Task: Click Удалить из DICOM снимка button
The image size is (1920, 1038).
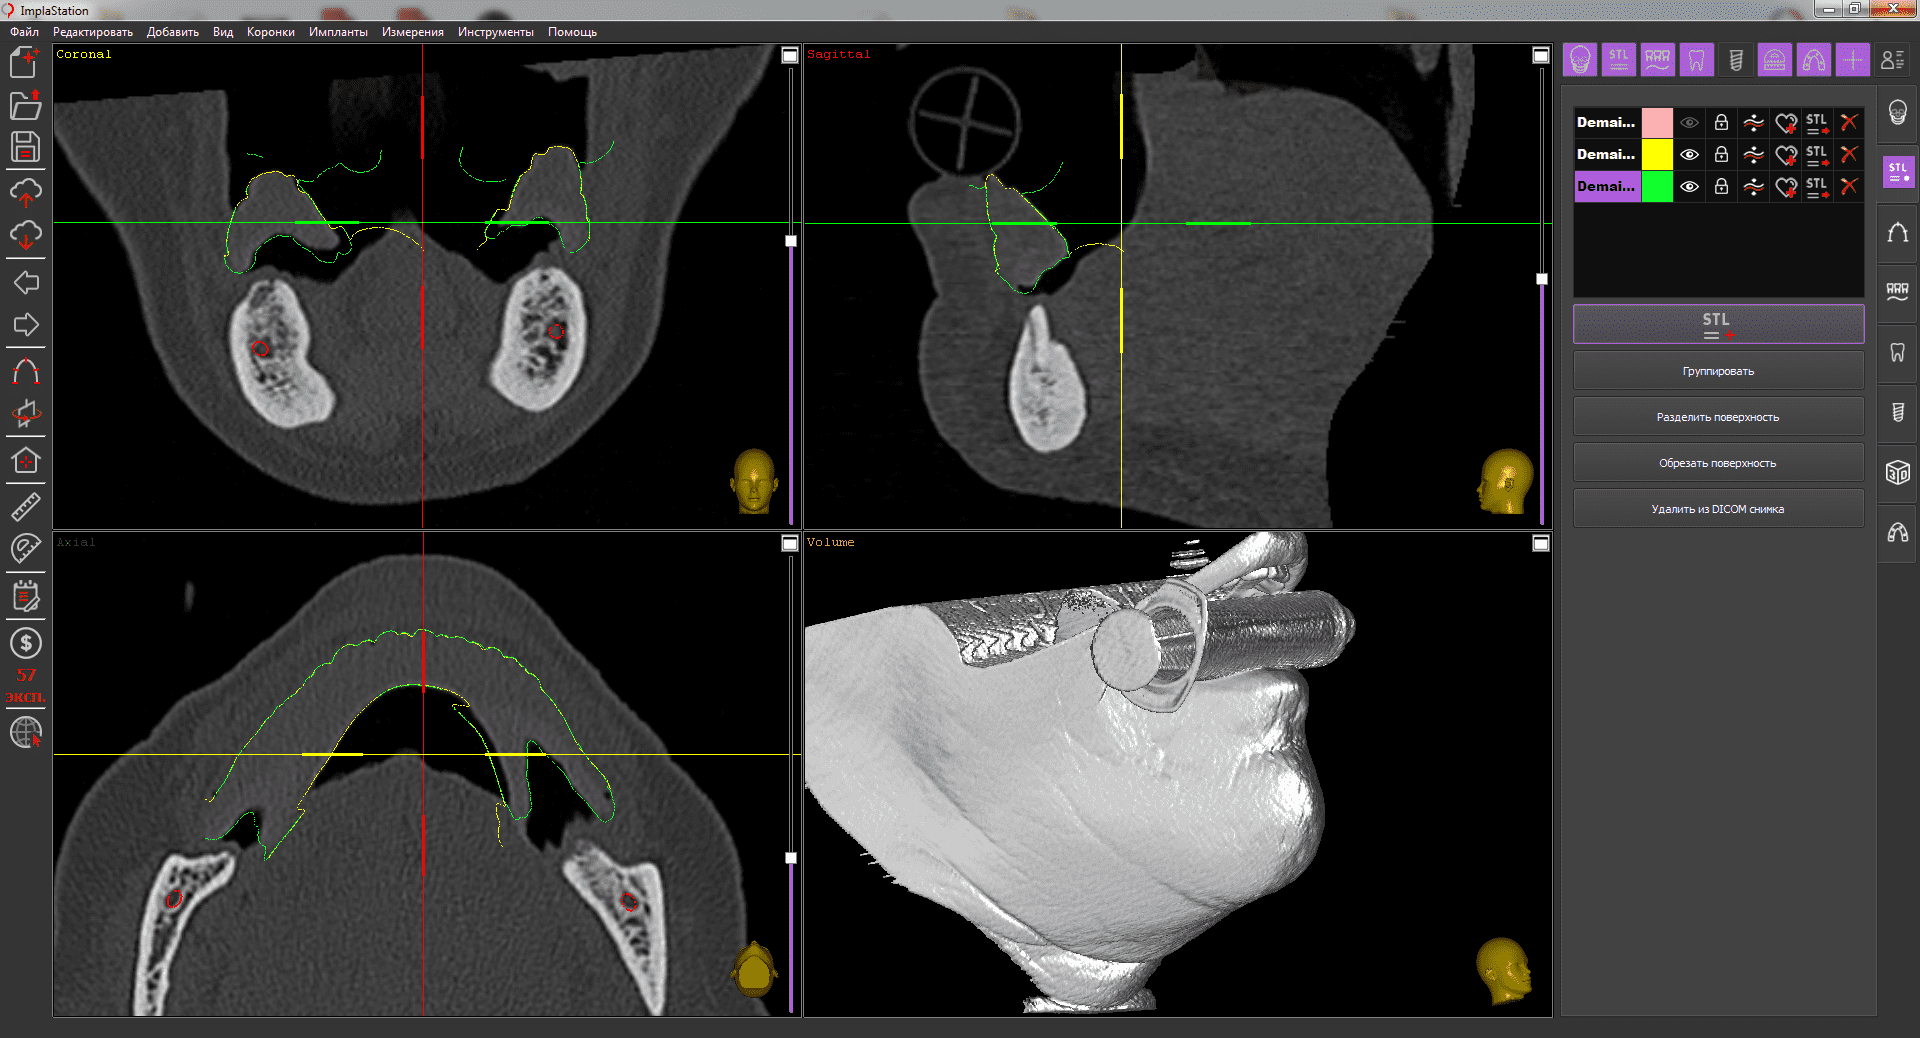Action: (x=1718, y=509)
